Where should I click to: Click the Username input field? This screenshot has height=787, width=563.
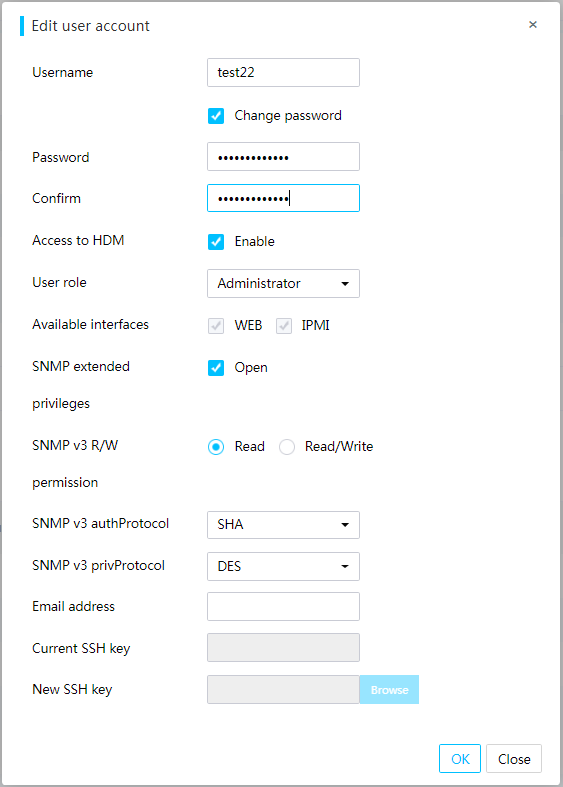[x=283, y=72]
